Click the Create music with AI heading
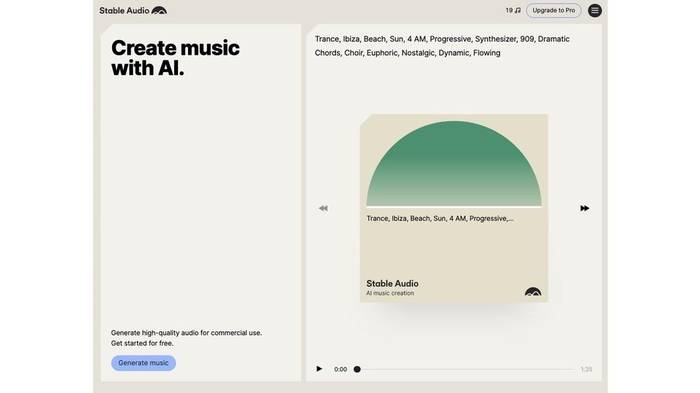The width and height of the screenshot is (700, 393). click(x=175, y=58)
